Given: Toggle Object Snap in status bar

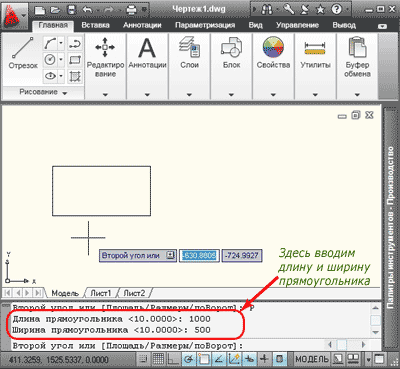Looking at the screenshot, I should pyautogui.click(x=203, y=359).
